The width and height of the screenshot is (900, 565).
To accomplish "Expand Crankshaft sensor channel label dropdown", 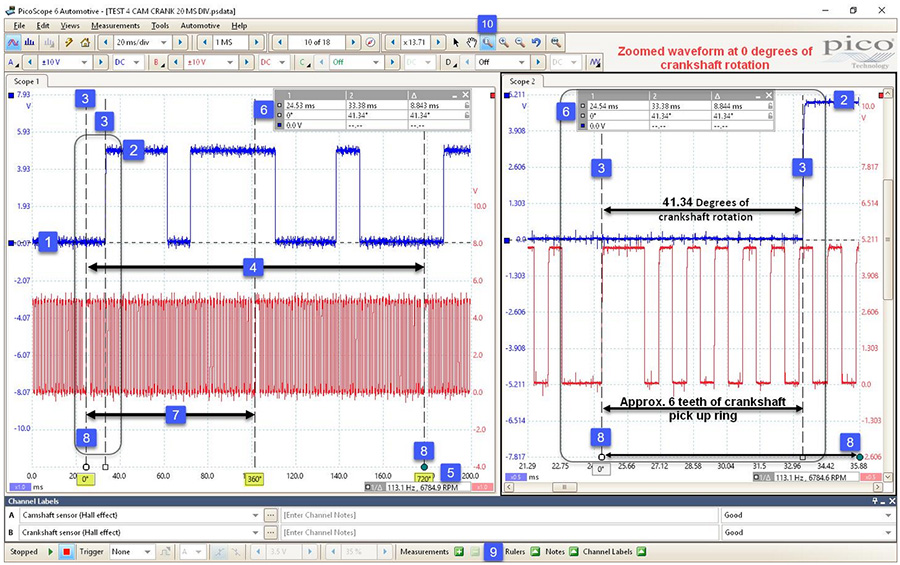I will (x=255, y=533).
